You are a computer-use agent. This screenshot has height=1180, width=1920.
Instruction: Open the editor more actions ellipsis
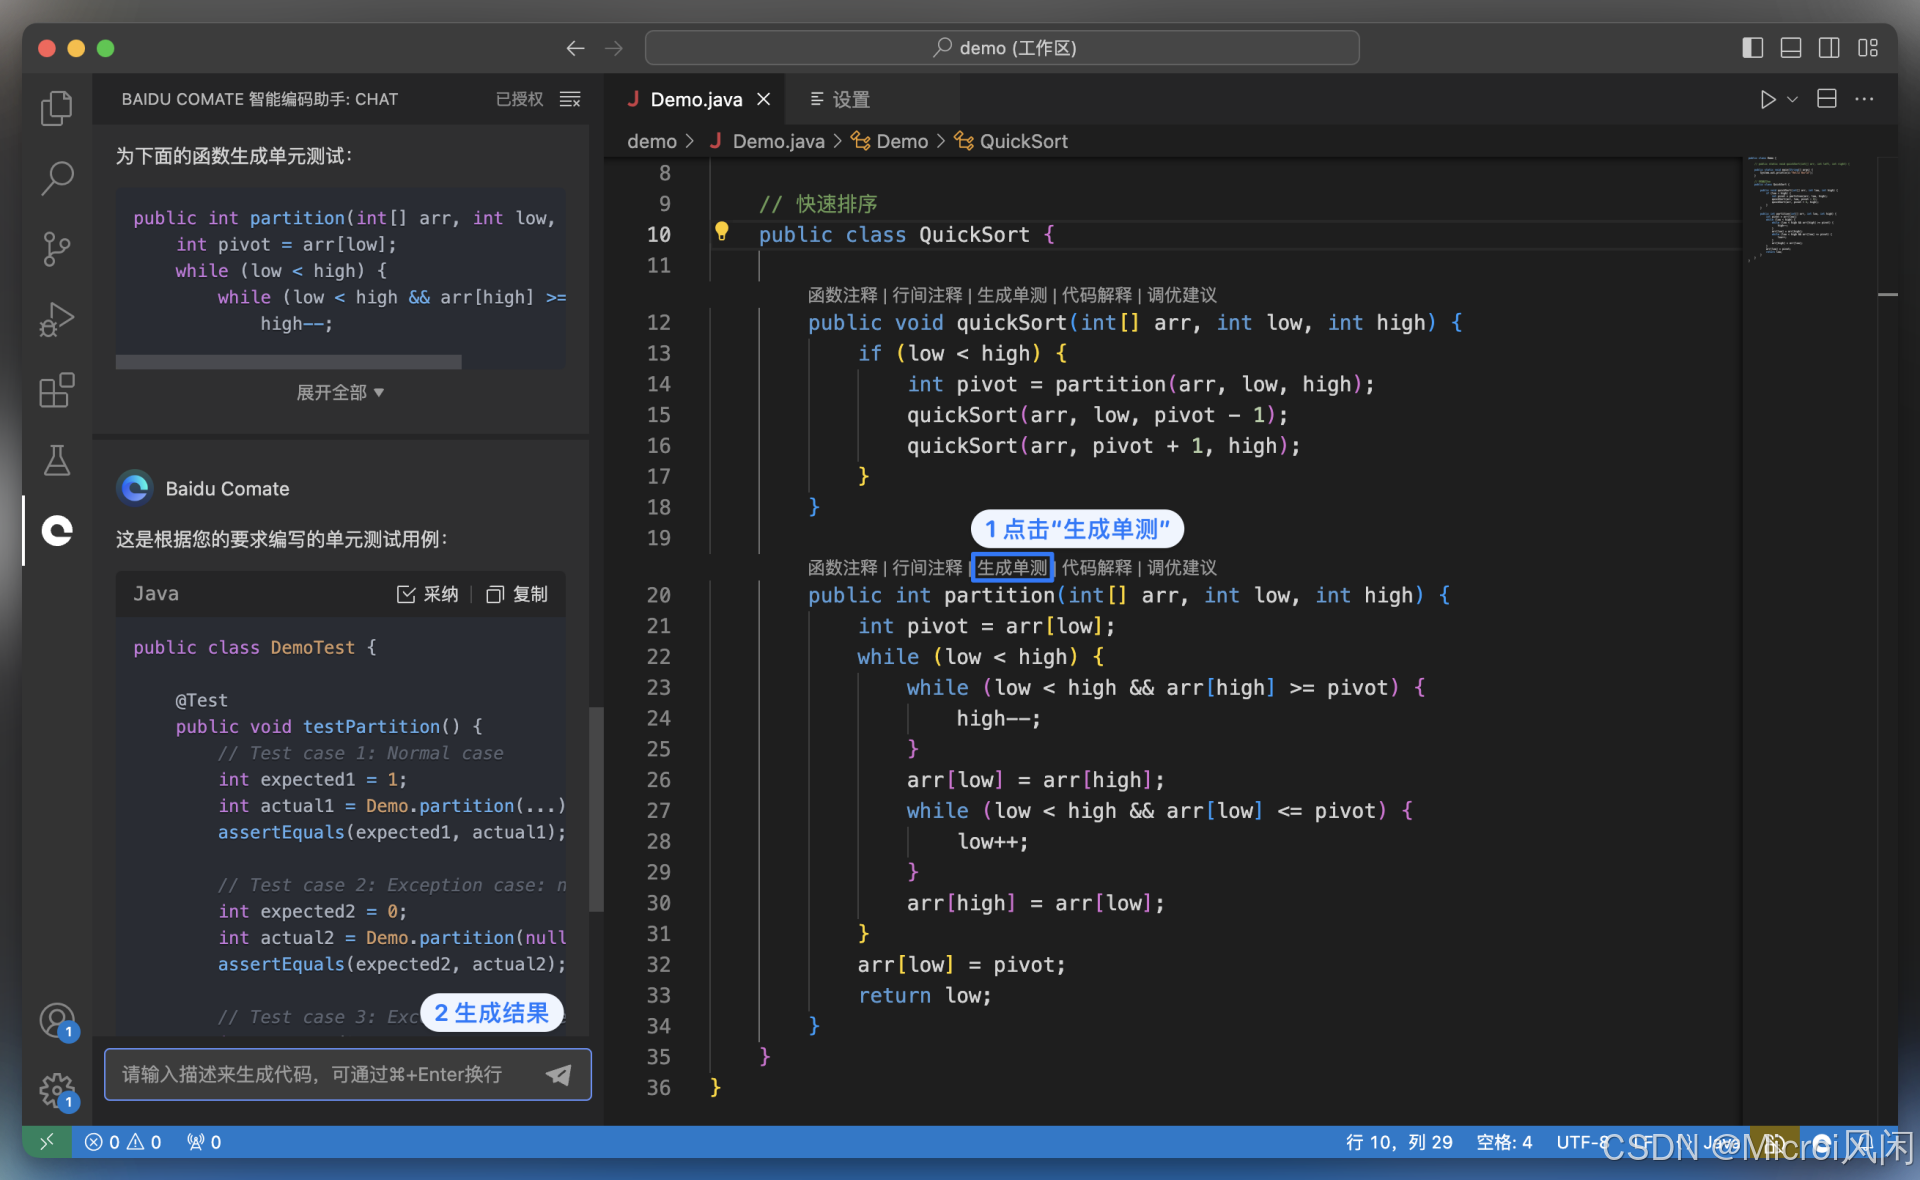pos(1865,99)
